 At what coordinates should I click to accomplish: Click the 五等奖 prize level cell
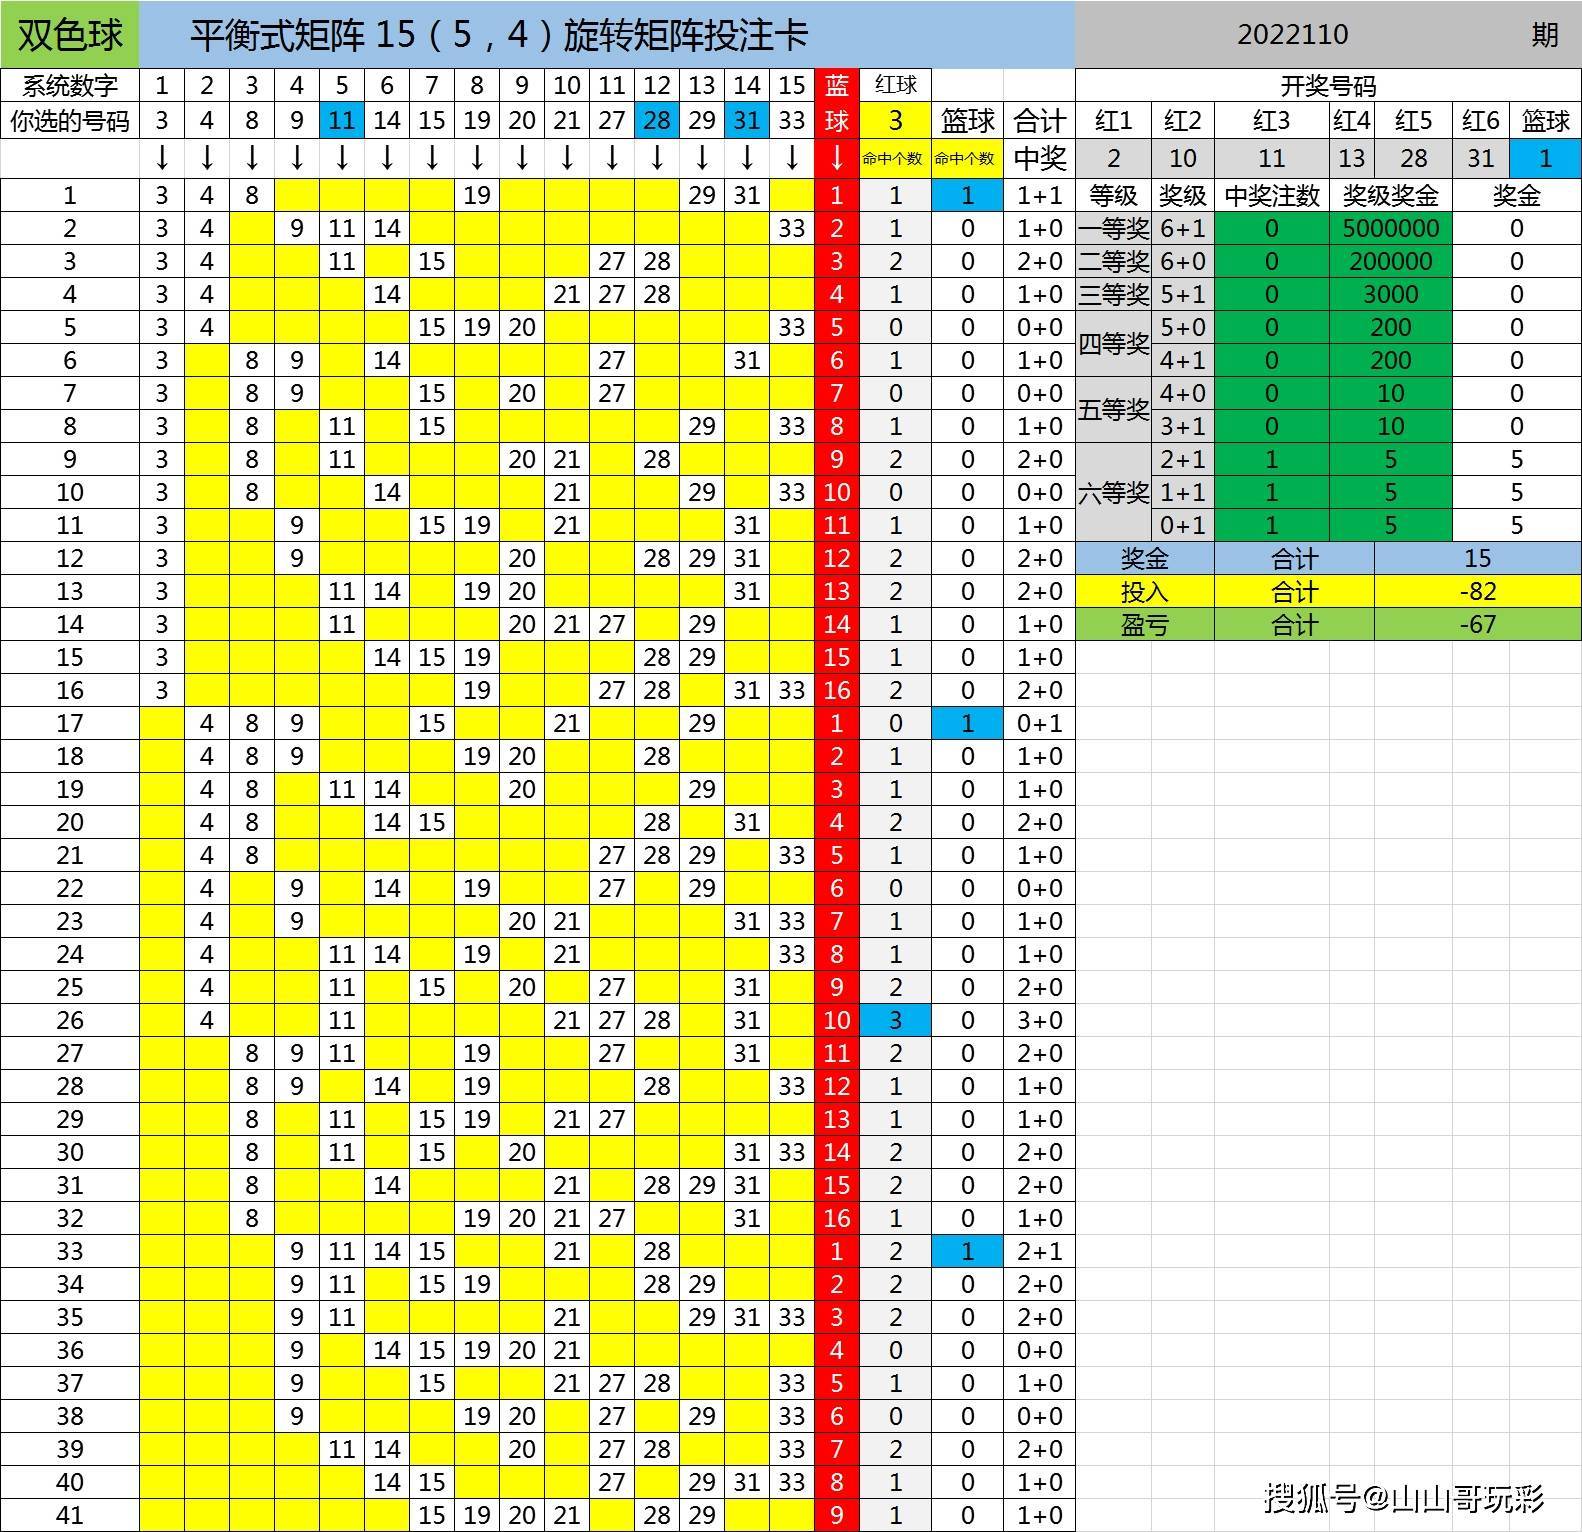point(1113,410)
